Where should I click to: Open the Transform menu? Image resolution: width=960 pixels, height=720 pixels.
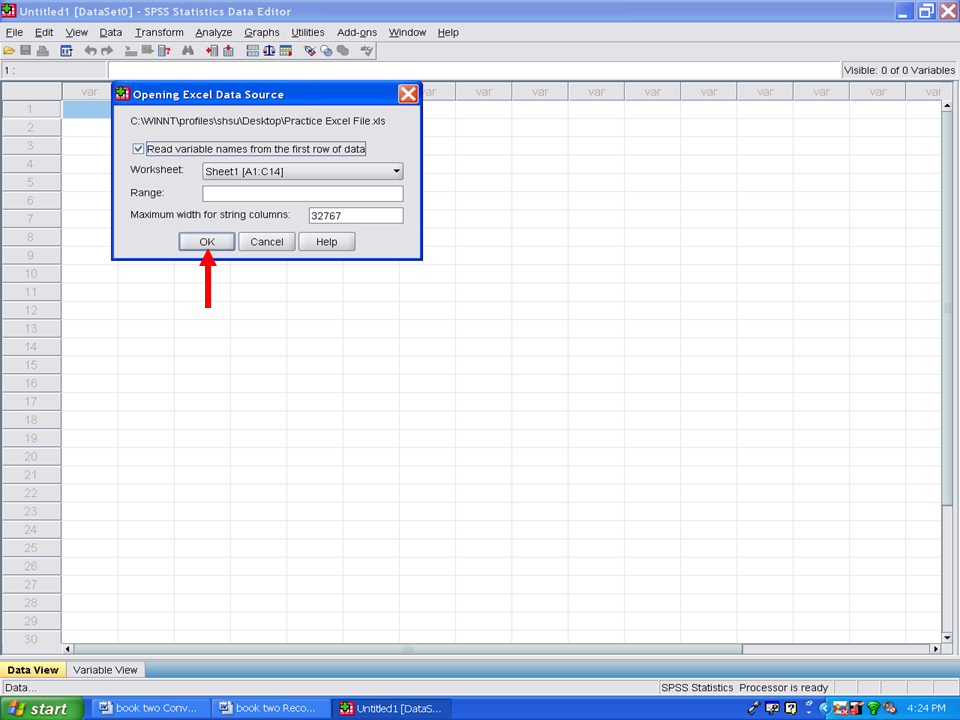tap(159, 32)
